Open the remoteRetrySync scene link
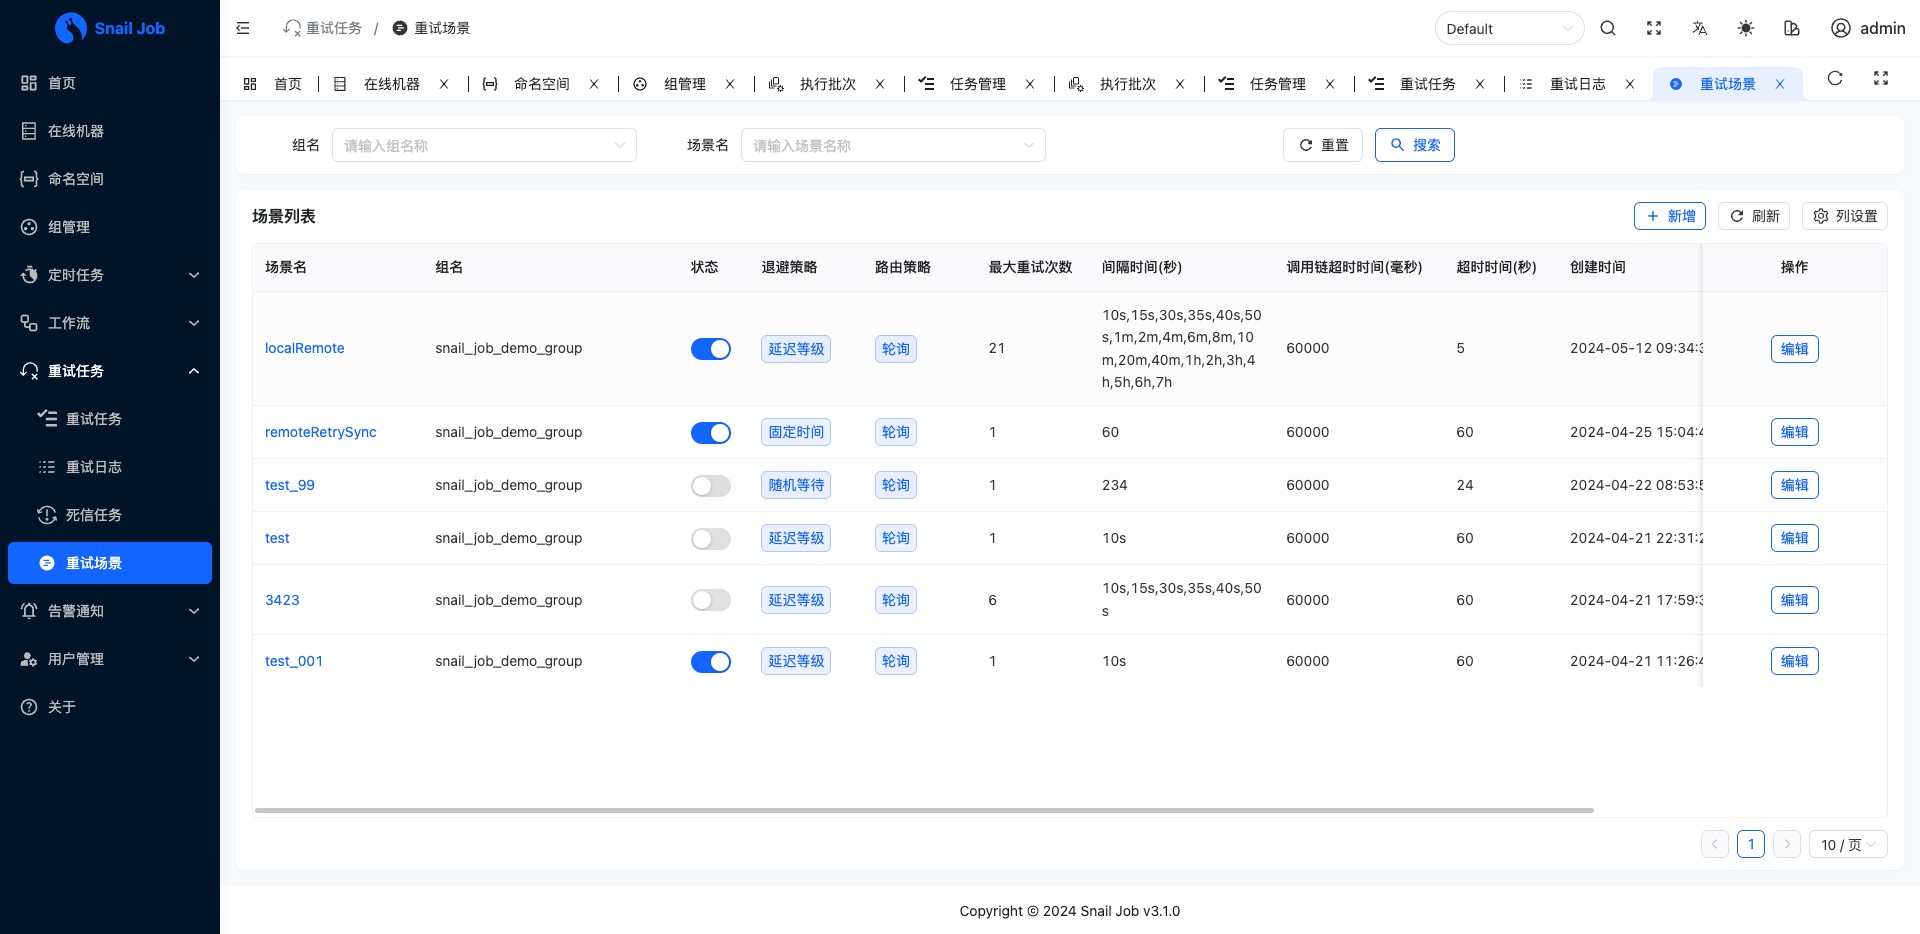This screenshot has height=934, width=1920. point(321,432)
